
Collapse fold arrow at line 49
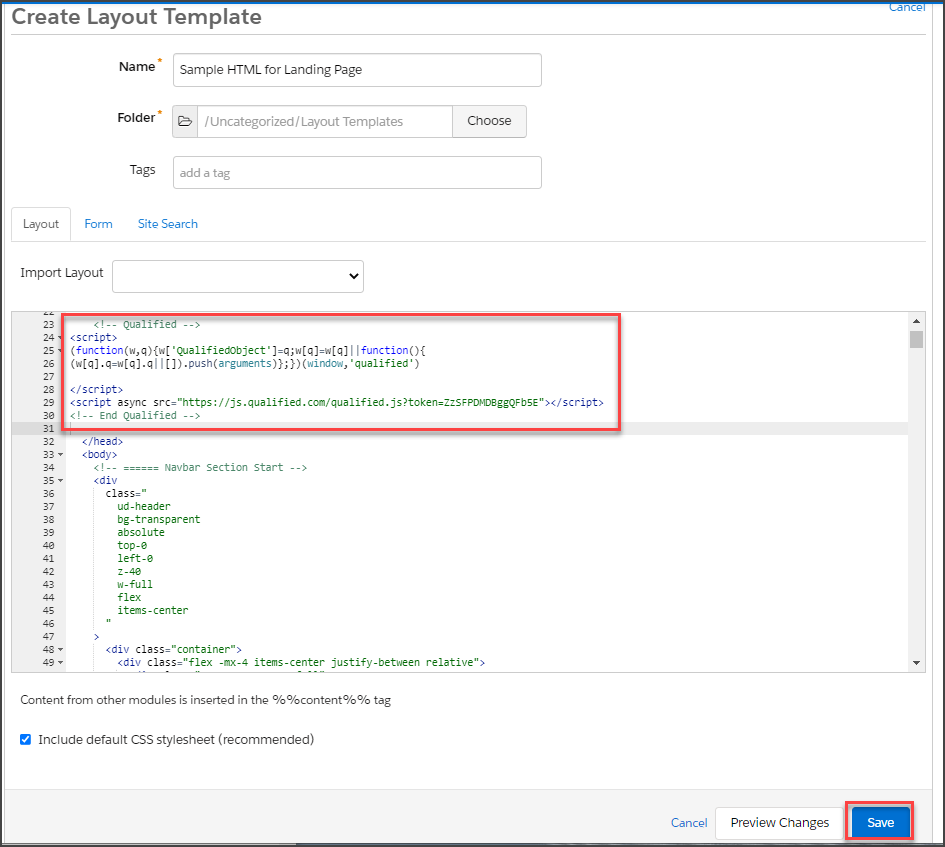[x=60, y=663]
